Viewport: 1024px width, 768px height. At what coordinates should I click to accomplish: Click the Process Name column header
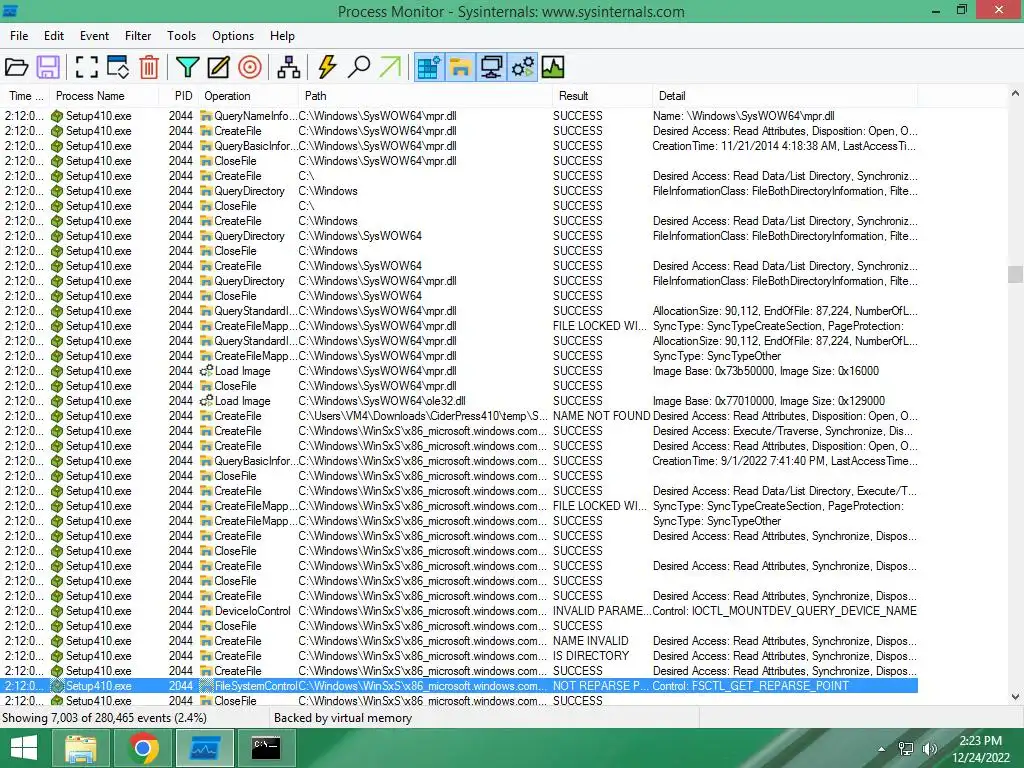104,96
